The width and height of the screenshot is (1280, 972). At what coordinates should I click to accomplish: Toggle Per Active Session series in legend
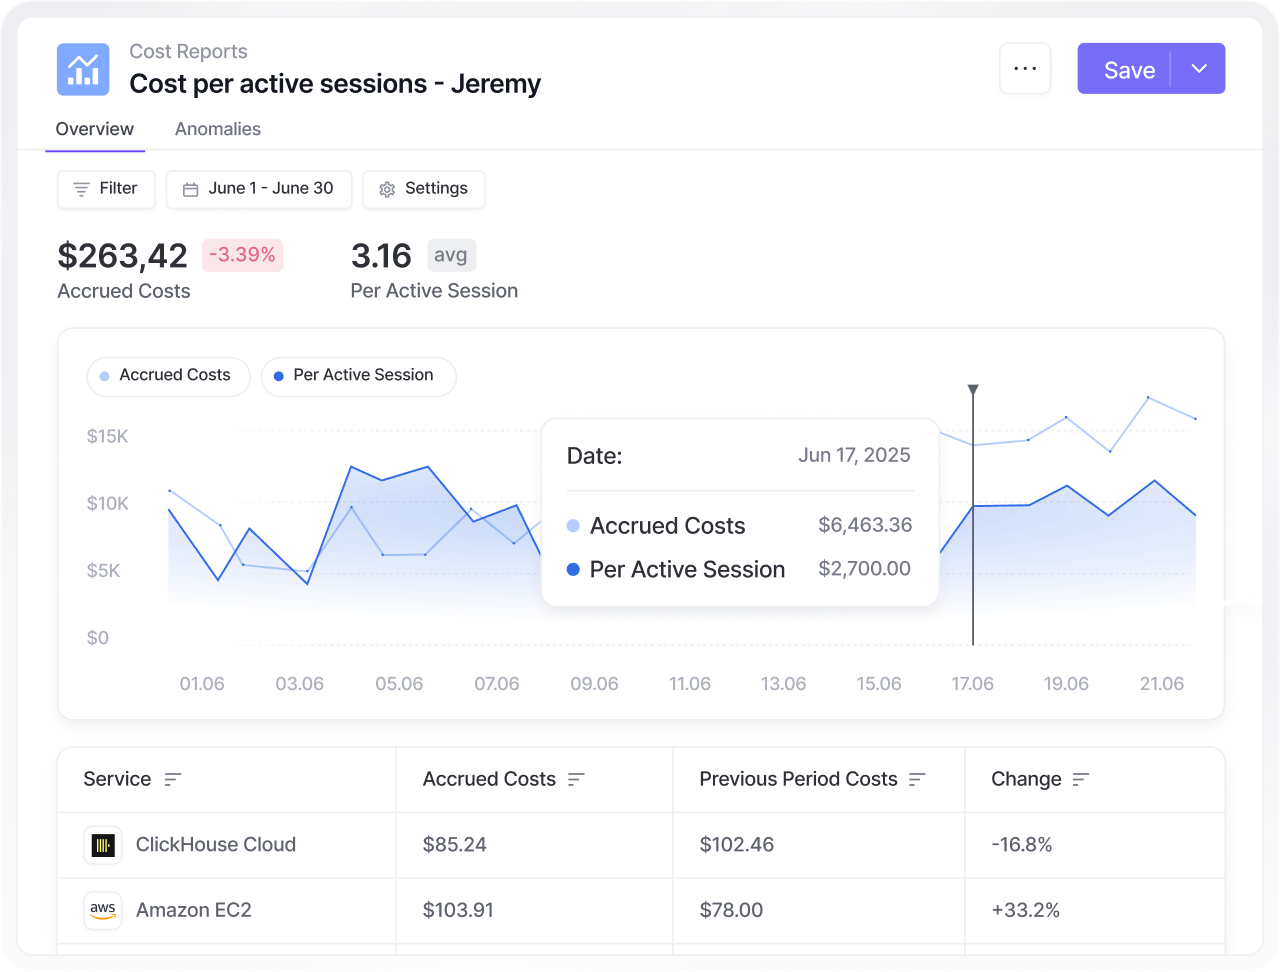coord(357,376)
